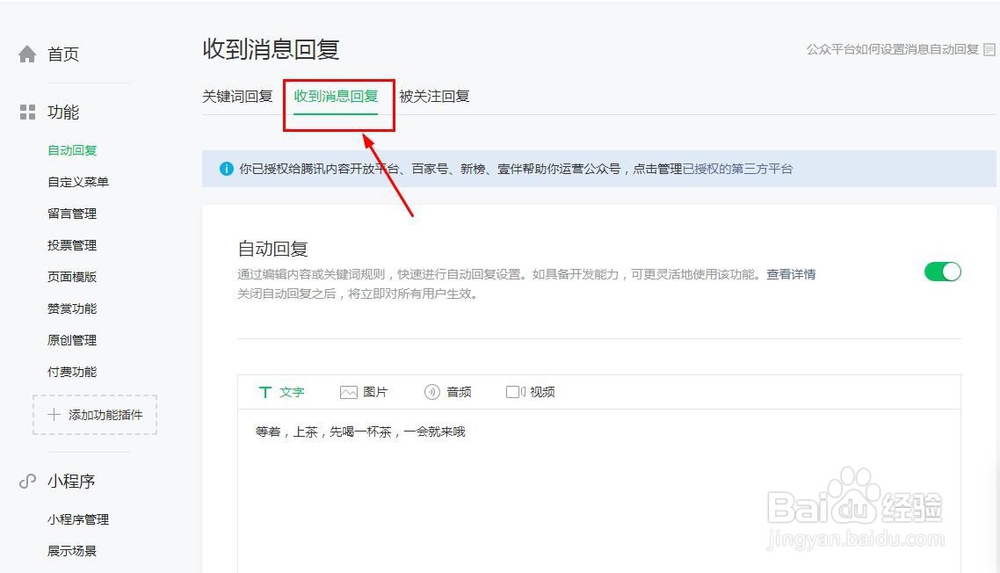
Task: Open the 被关注回复 tab
Action: (x=434, y=96)
